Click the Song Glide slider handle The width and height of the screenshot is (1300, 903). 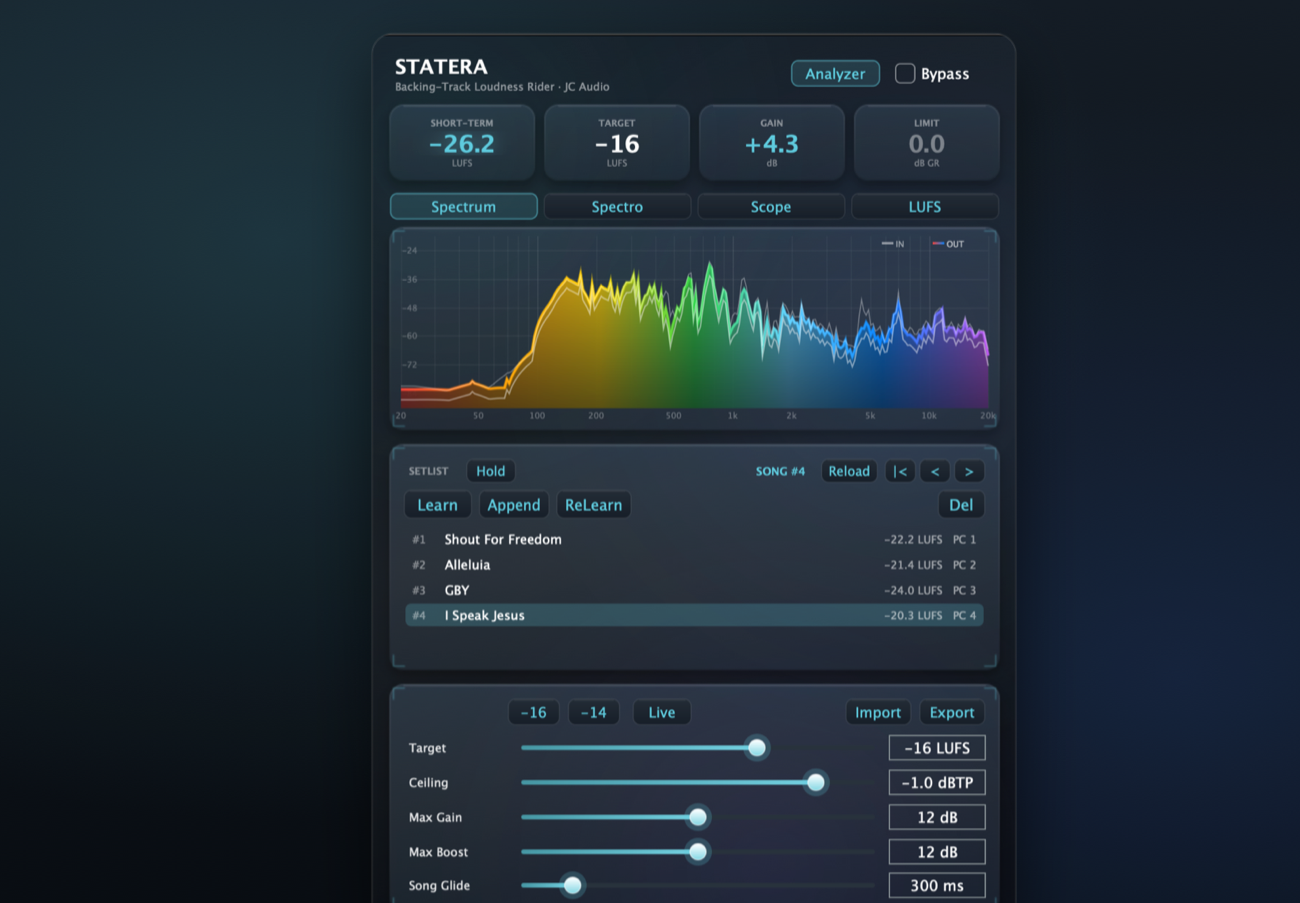pyautogui.click(x=572, y=885)
